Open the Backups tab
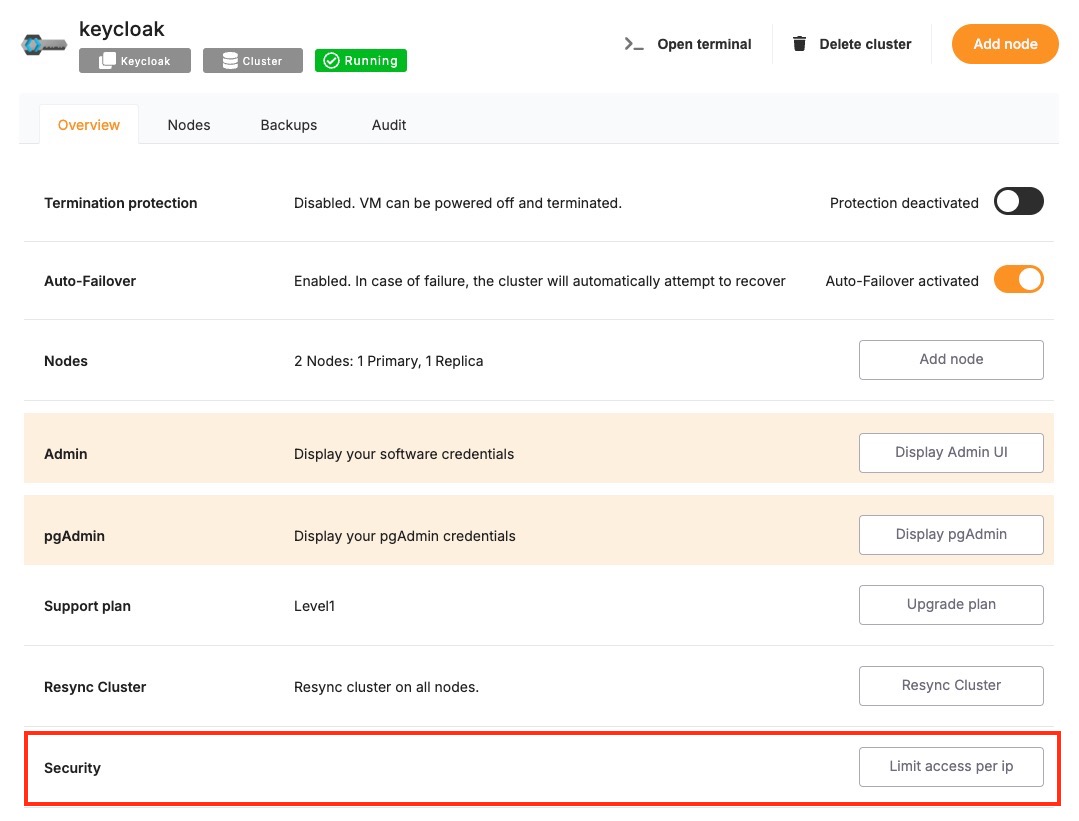Viewport: 1079px width, 821px height. [289, 125]
